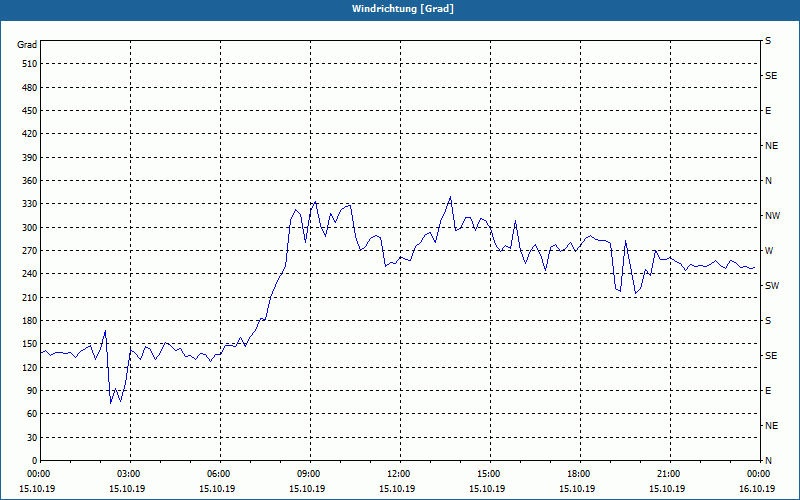The height and width of the screenshot is (500, 800).
Task: Select the 480 degree axis label
Action: pyautogui.click(x=29, y=88)
